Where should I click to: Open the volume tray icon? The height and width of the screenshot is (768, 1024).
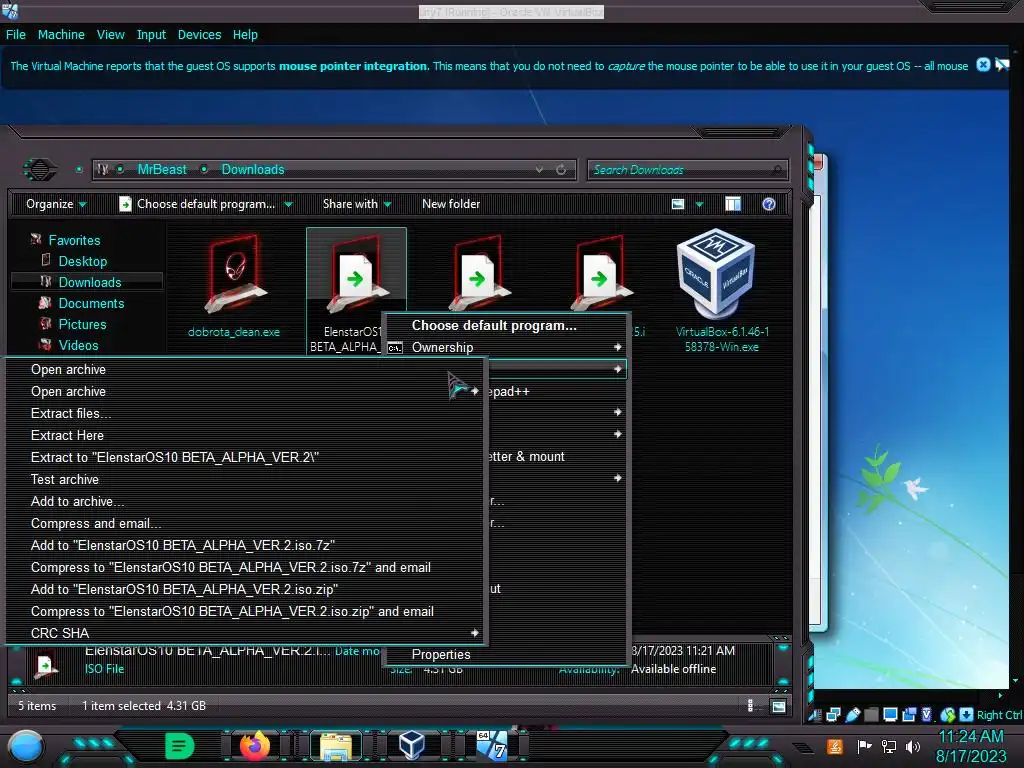(912, 746)
